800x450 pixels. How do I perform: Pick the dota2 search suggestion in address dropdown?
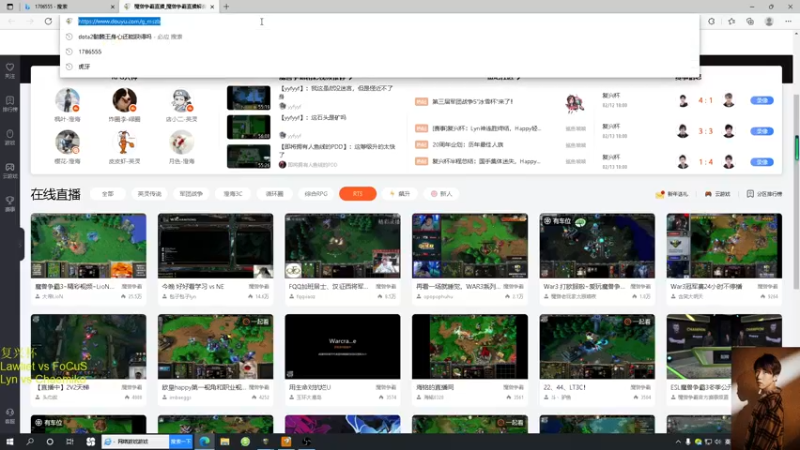(x=379, y=37)
